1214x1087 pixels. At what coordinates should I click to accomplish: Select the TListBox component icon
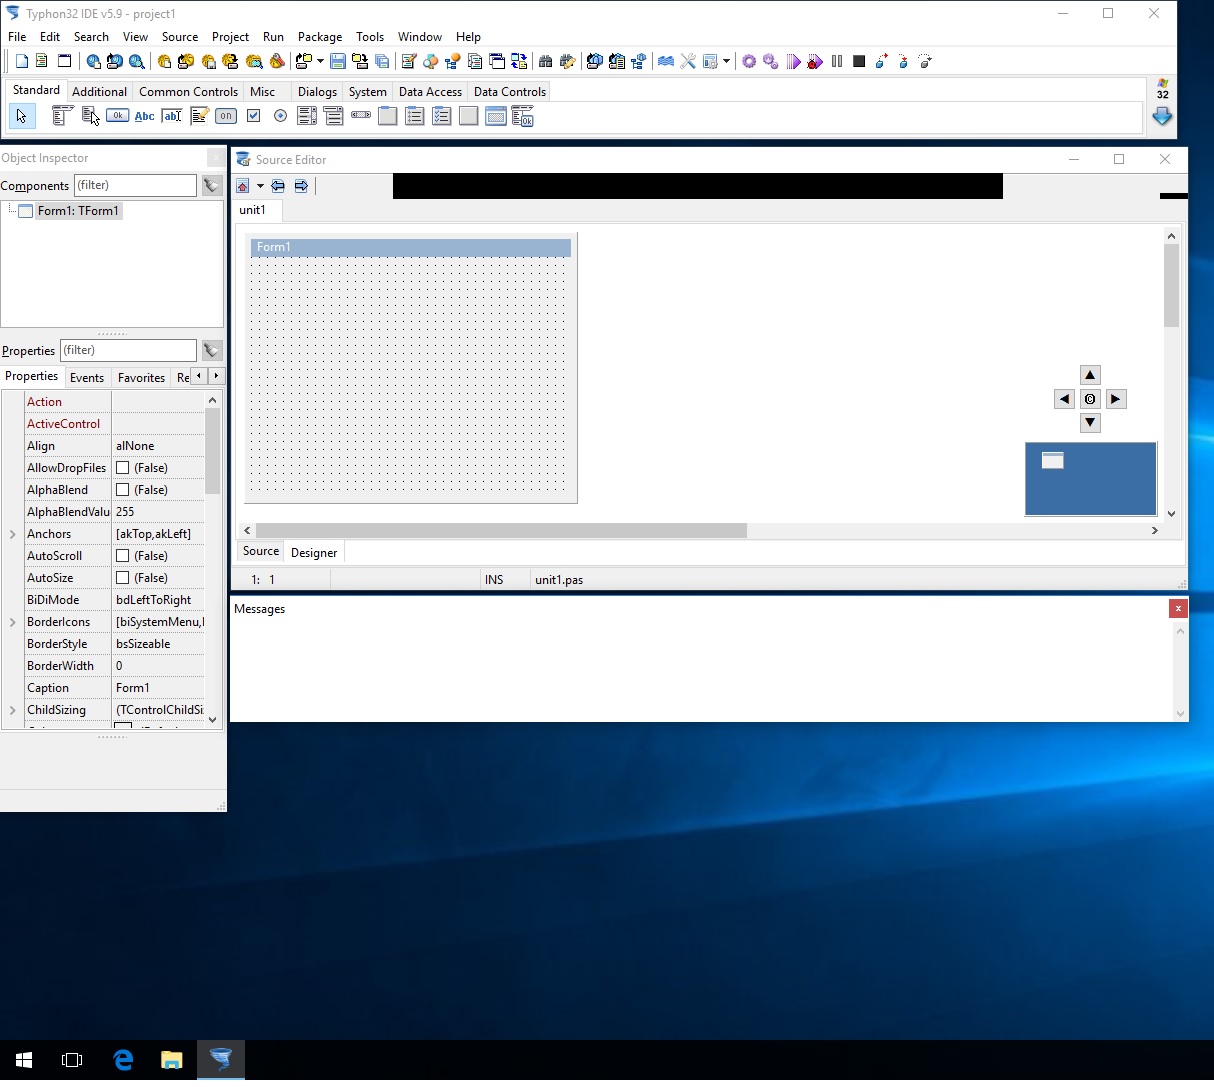307,116
